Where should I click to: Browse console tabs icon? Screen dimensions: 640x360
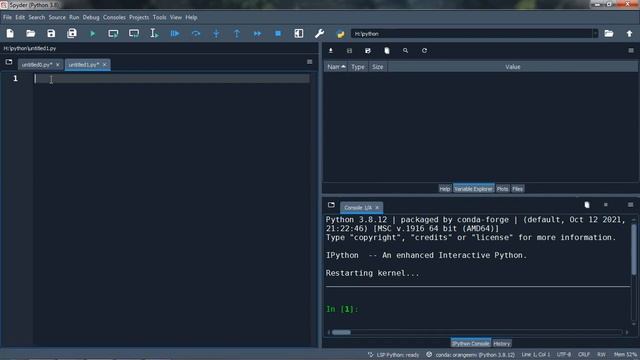click(x=331, y=204)
